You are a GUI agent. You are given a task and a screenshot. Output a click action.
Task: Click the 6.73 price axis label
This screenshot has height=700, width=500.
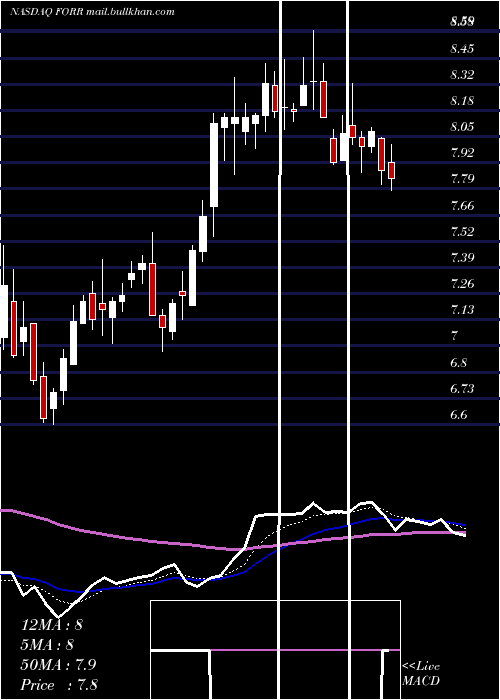(462, 389)
